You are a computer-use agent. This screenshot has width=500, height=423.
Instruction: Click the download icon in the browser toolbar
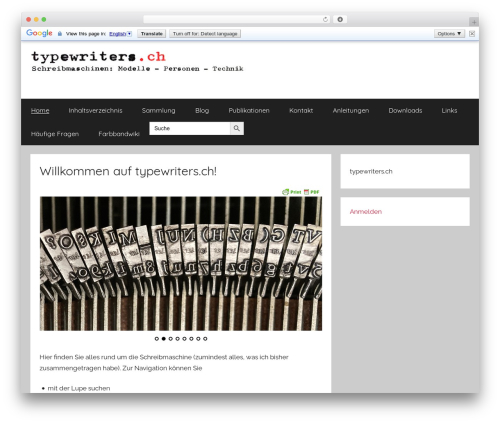(340, 19)
